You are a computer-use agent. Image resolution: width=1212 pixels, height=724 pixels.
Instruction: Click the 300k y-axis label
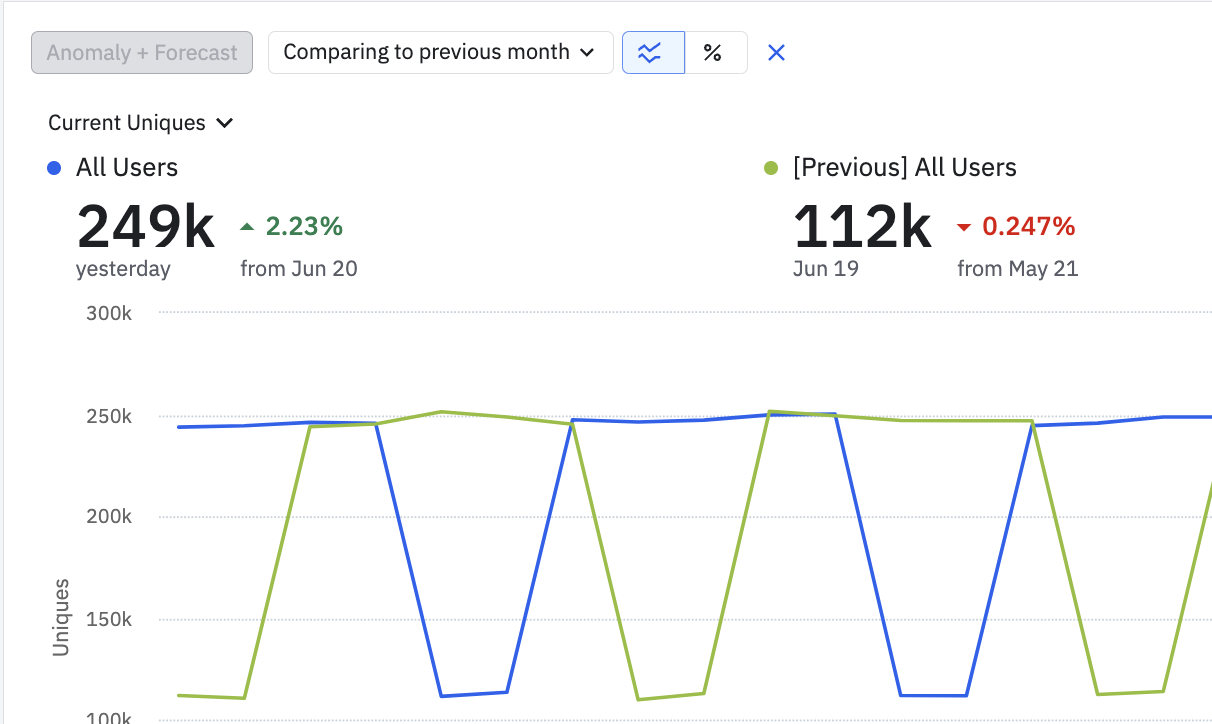pos(109,313)
